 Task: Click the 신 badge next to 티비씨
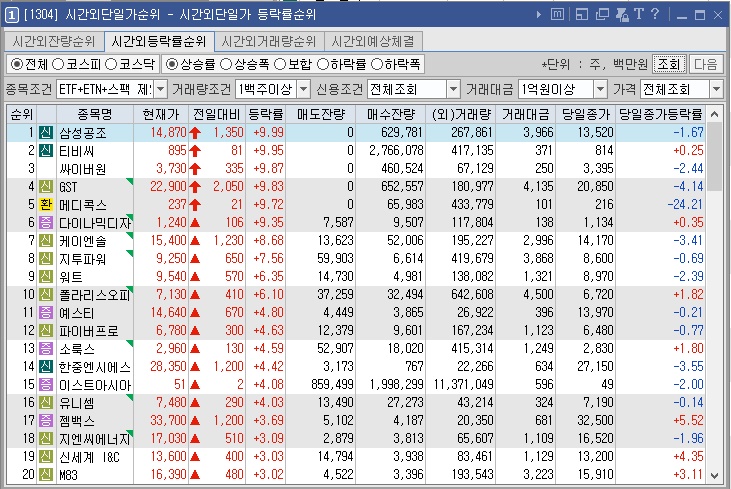tap(46, 151)
